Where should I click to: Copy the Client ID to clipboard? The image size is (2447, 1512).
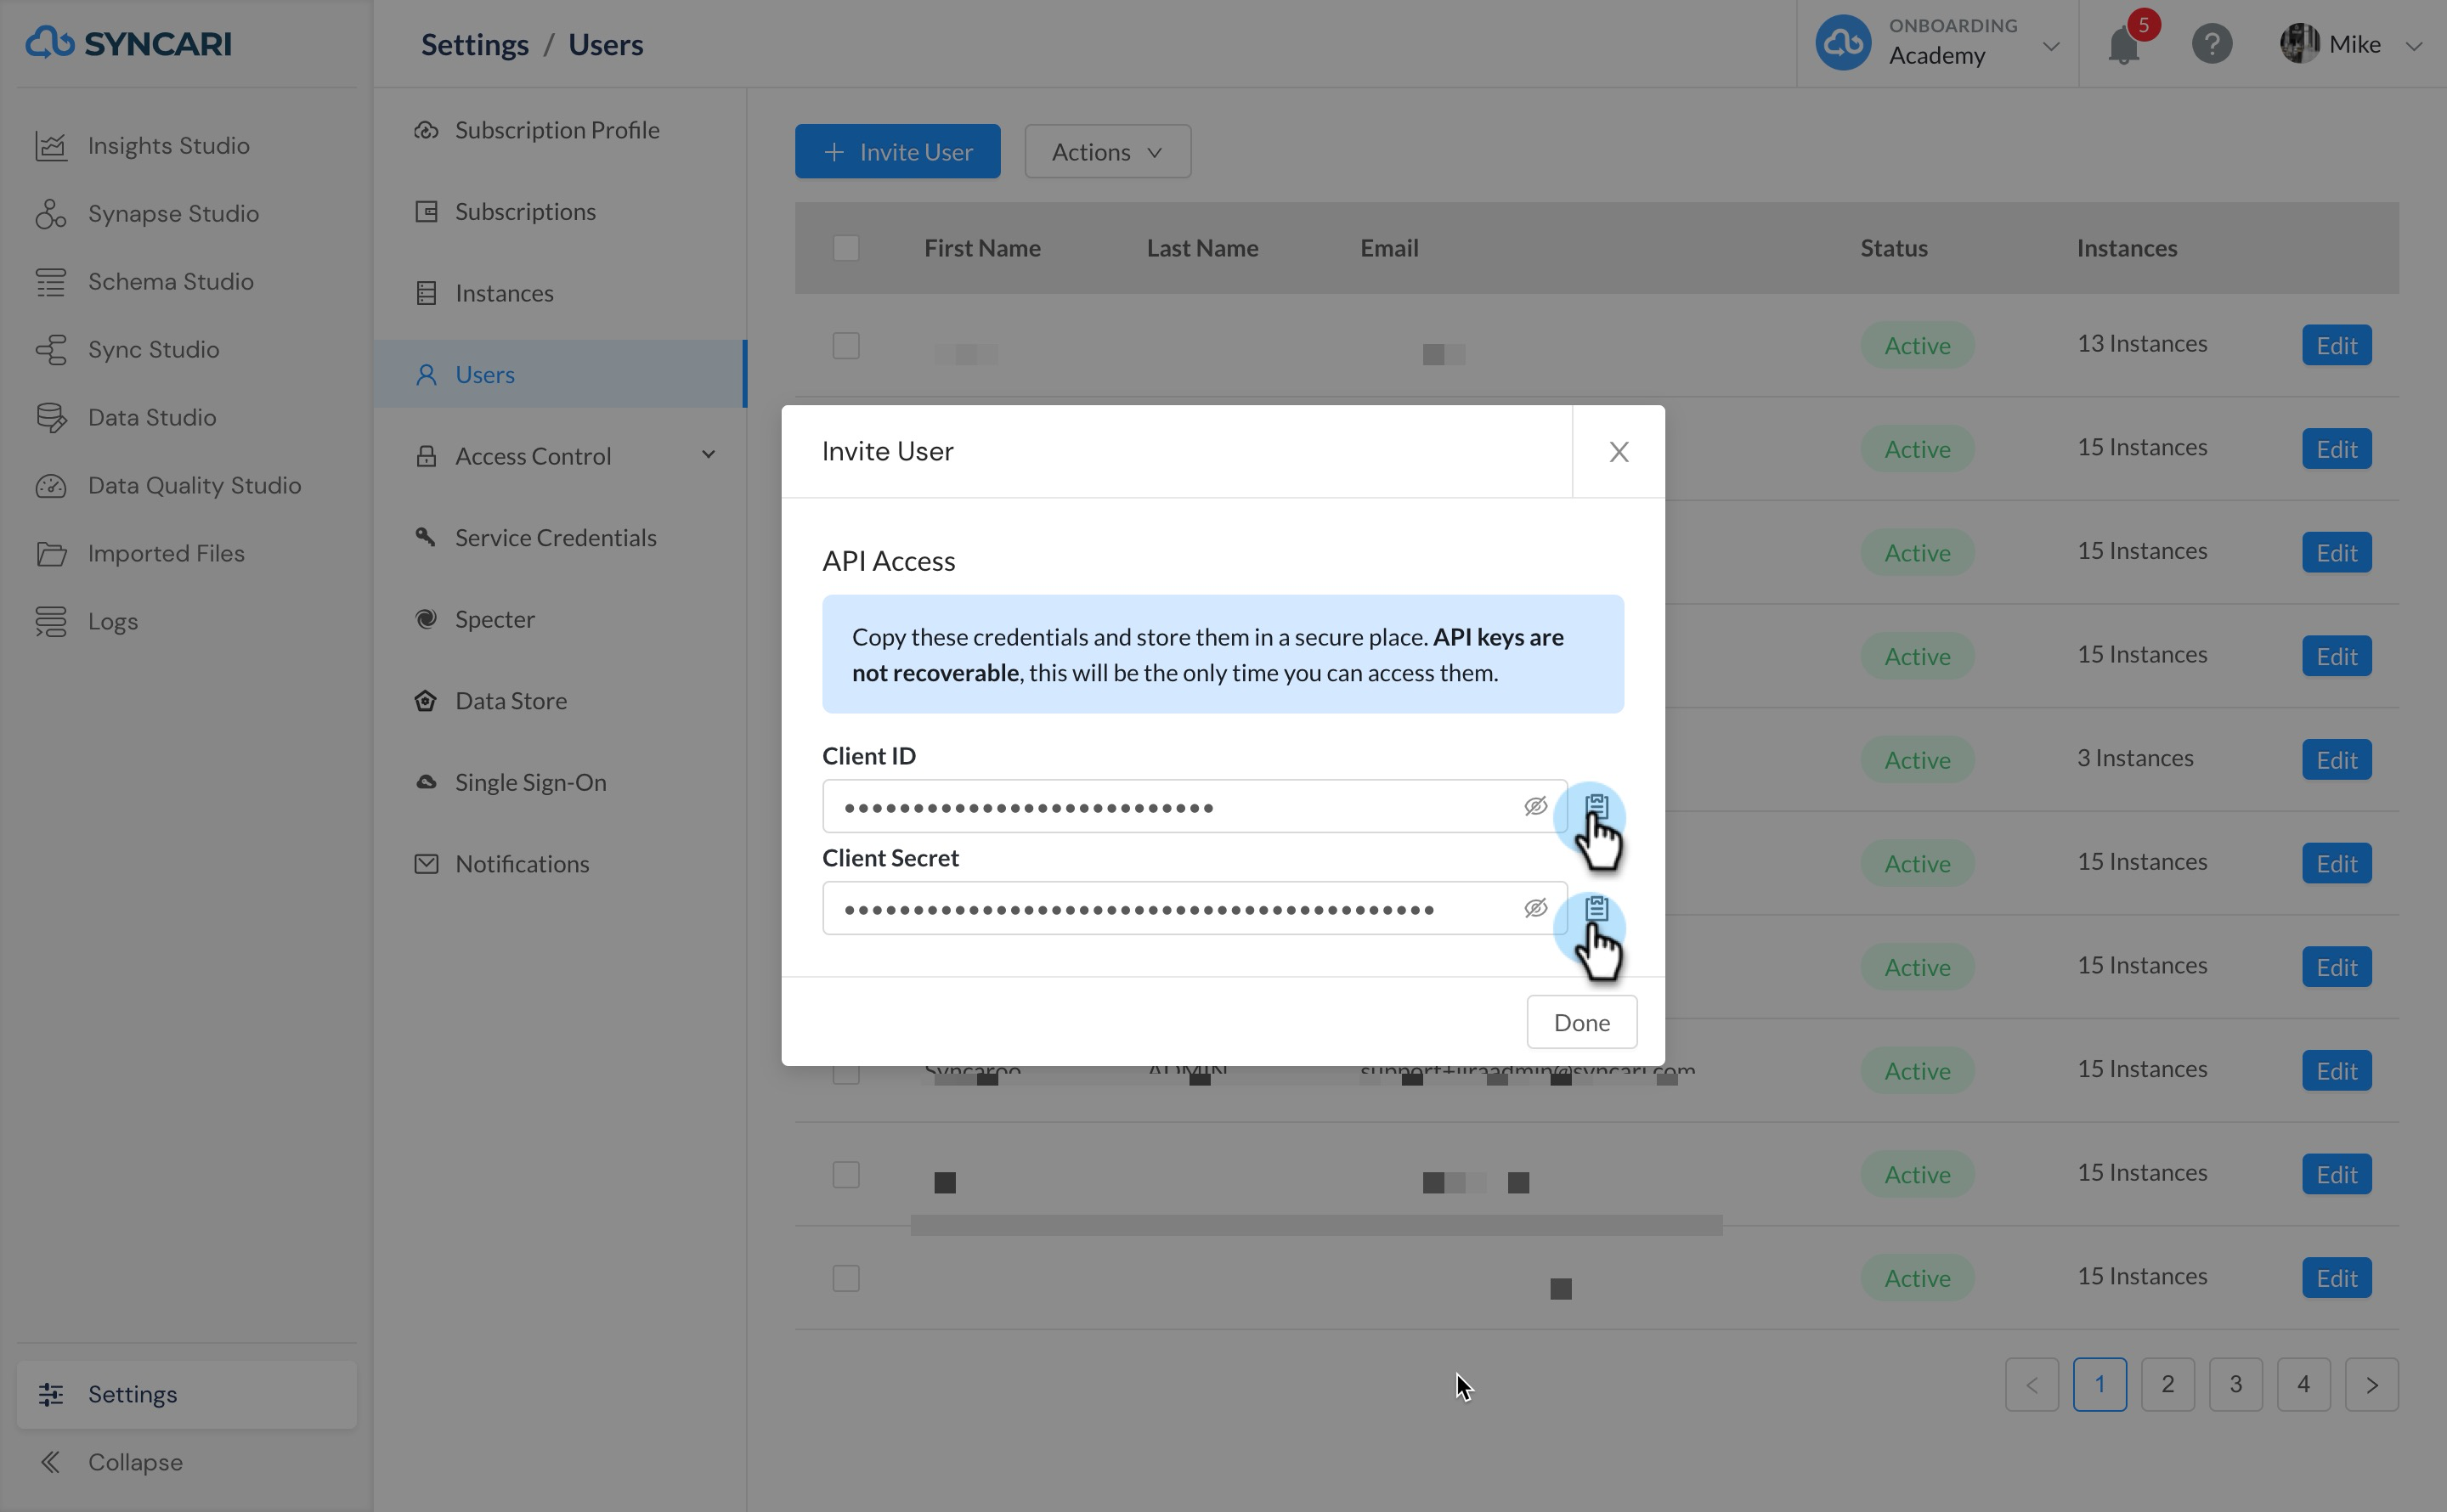[x=1596, y=806]
